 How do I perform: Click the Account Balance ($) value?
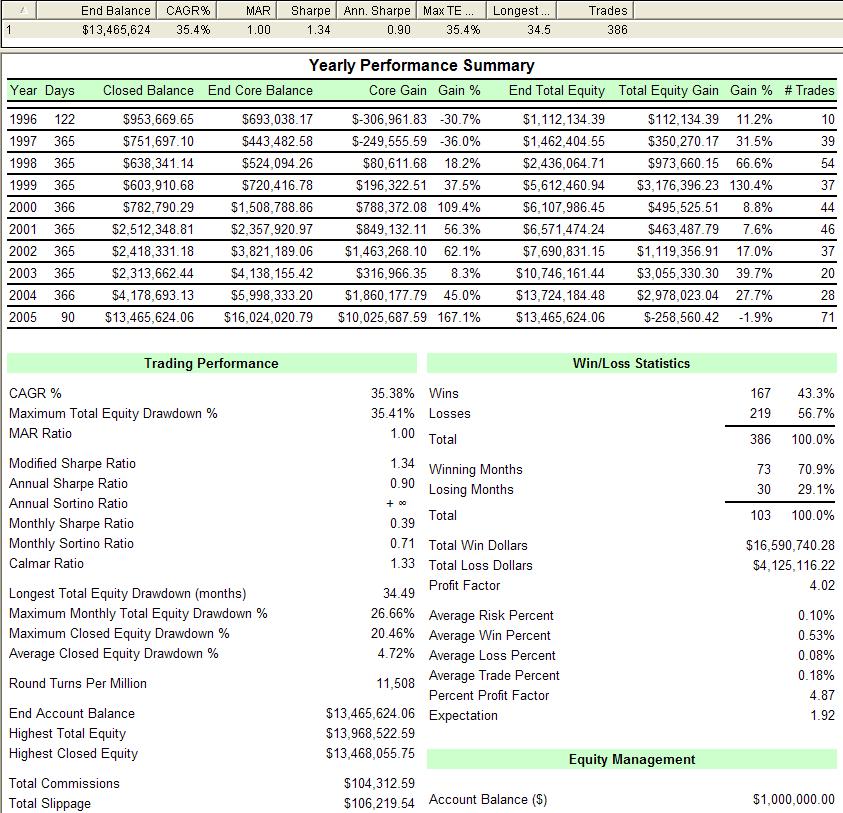793,799
